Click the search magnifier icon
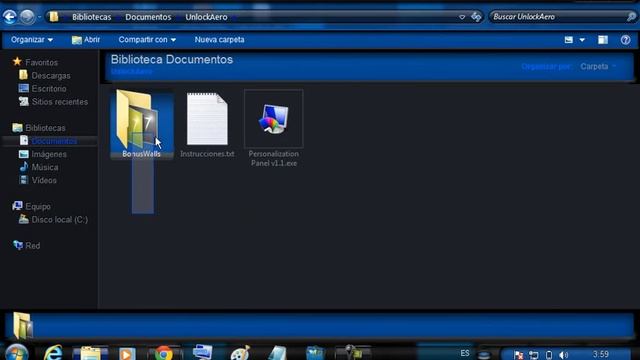This screenshot has height=360, width=640. (x=631, y=17)
